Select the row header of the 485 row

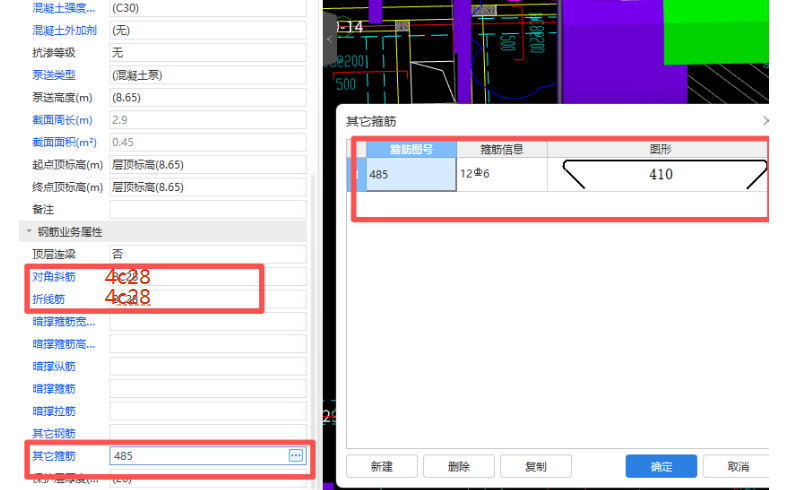357,175
